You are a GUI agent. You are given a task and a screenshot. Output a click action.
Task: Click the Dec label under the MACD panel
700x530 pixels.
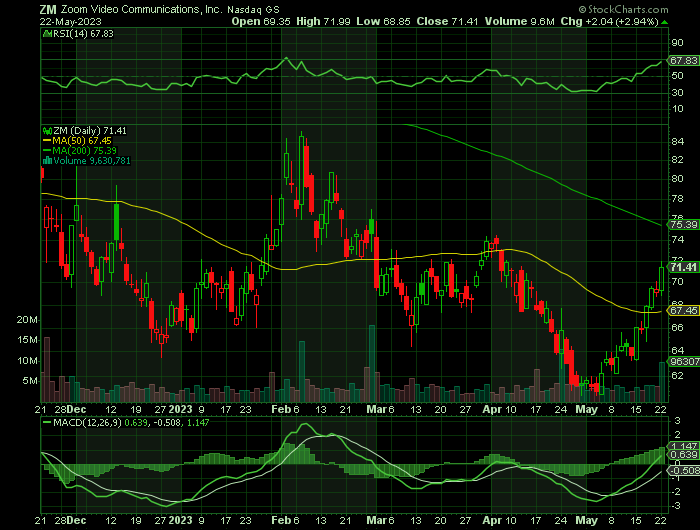click(x=78, y=521)
